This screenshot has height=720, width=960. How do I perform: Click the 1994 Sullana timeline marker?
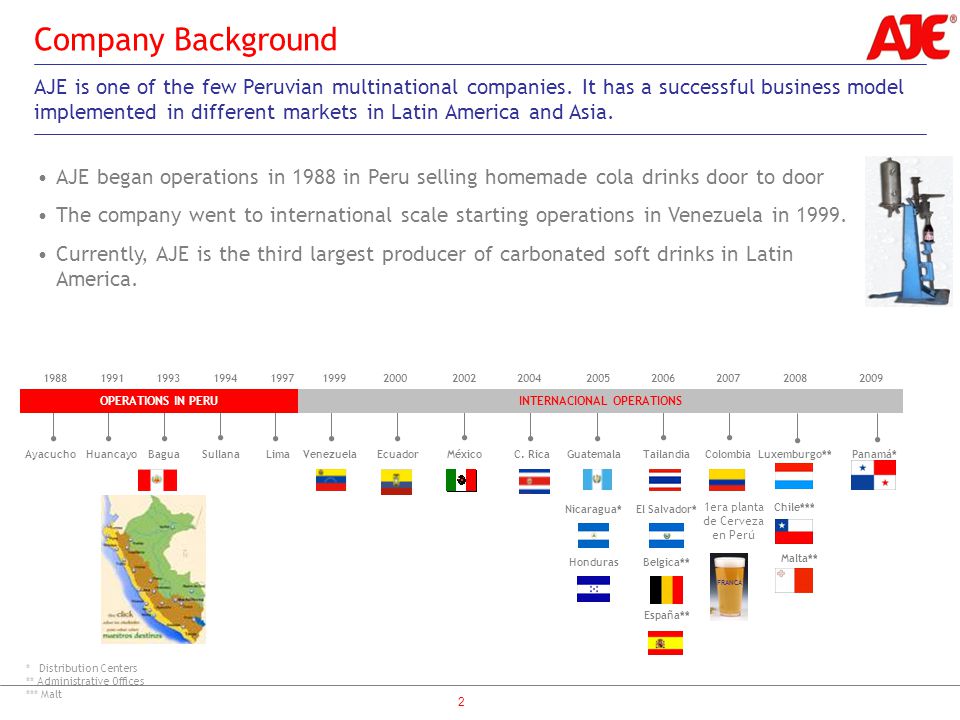[x=220, y=438]
